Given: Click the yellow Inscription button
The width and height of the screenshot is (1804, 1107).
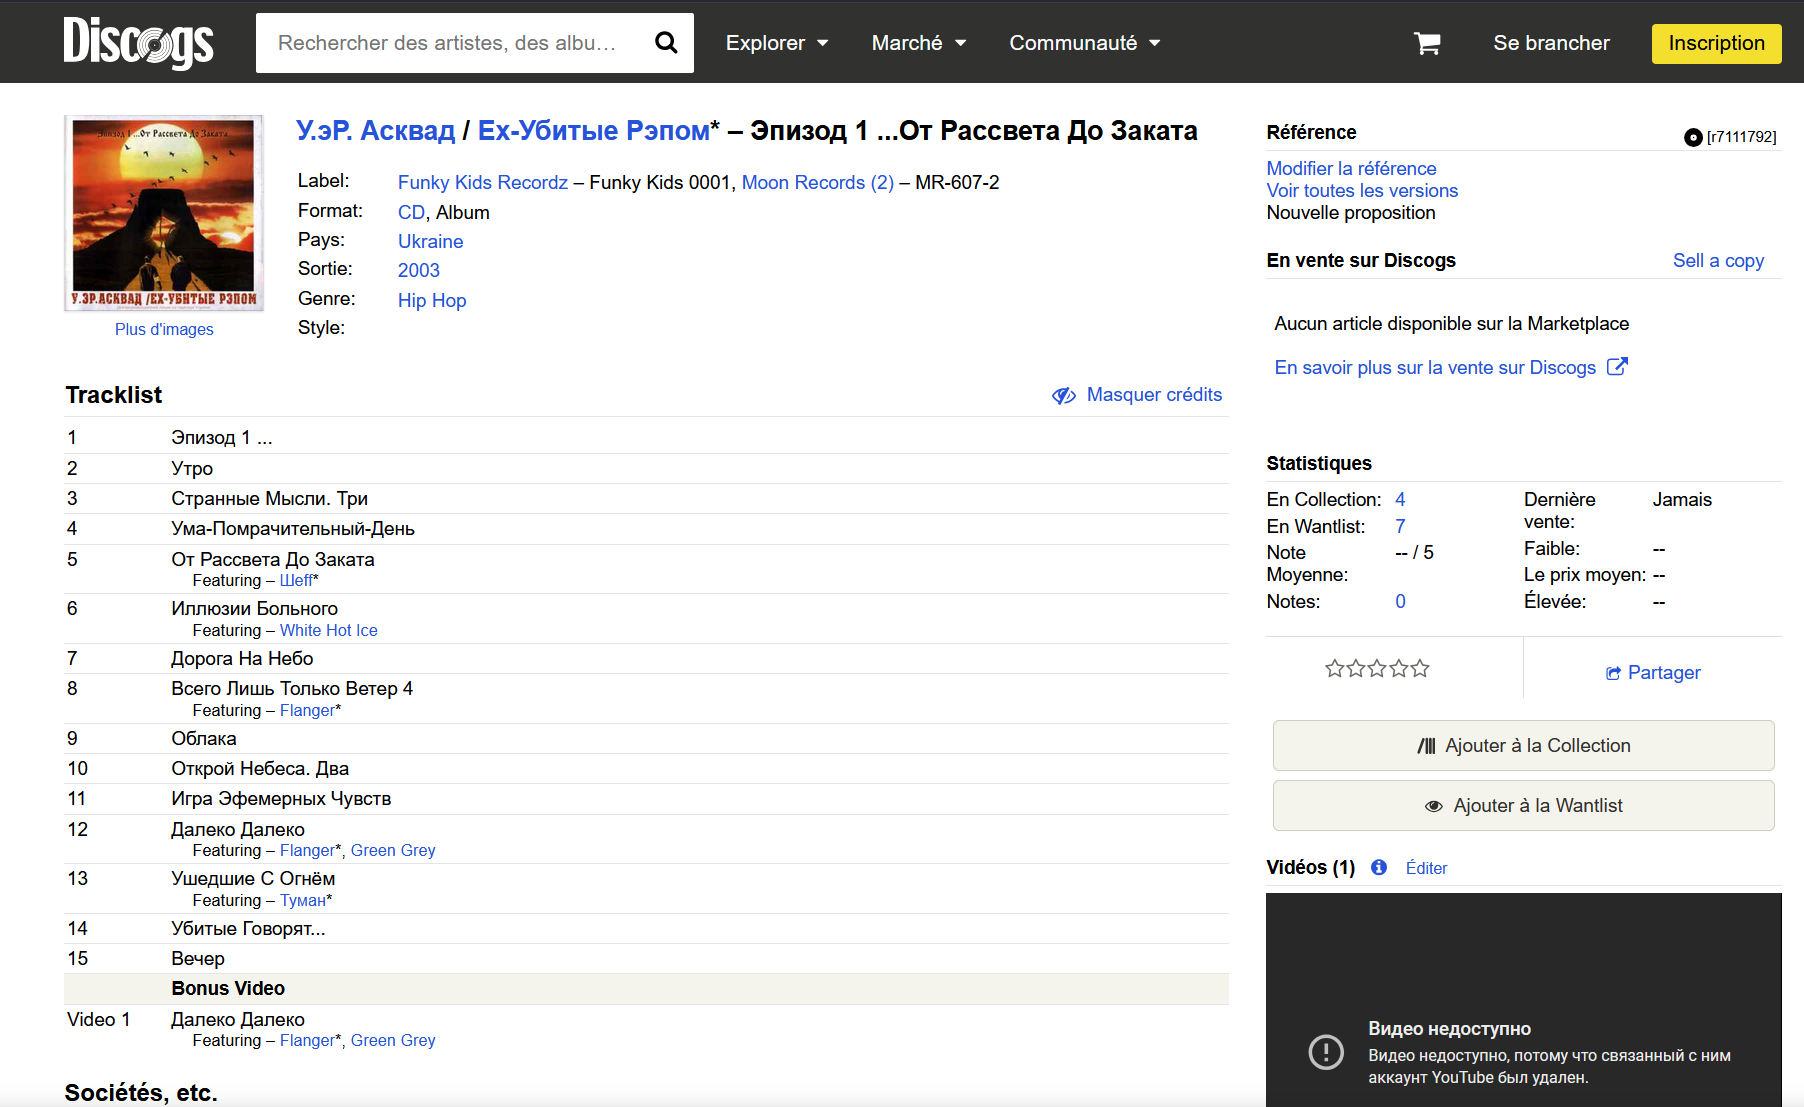Looking at the screenshot, I should pos(1716,43).
